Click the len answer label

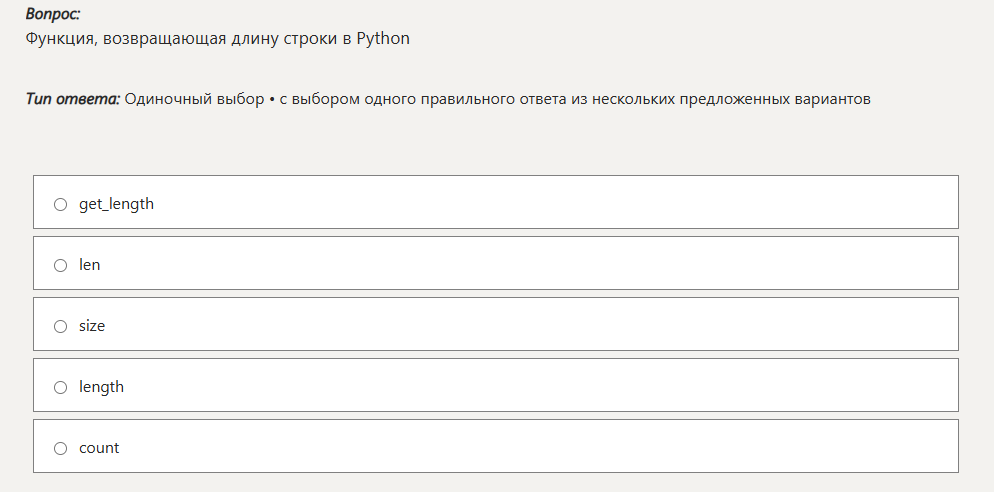click(x=90, y=265)
